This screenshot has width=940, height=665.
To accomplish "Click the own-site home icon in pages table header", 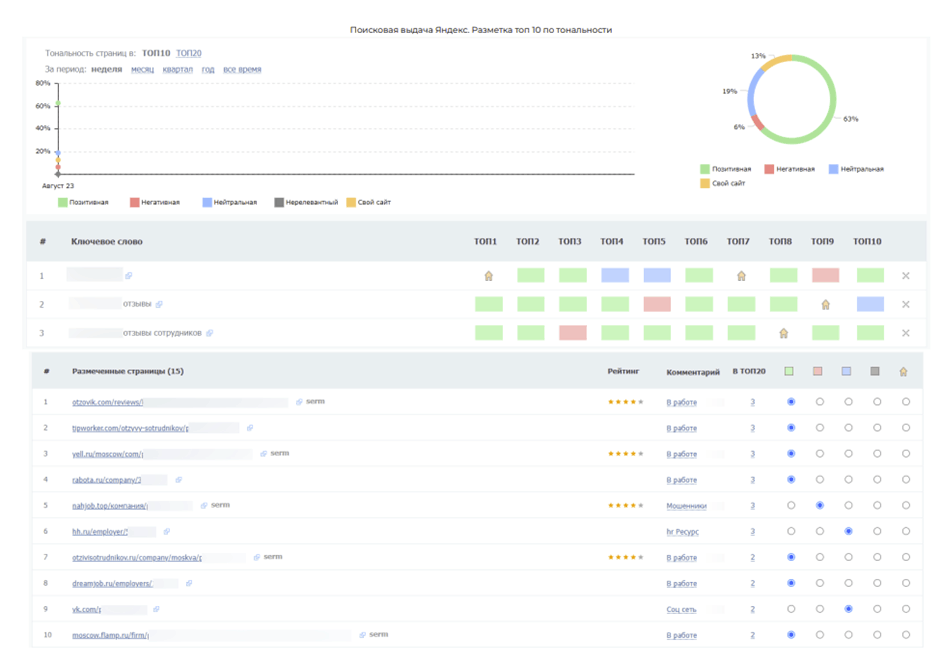I will coord(904,372).
